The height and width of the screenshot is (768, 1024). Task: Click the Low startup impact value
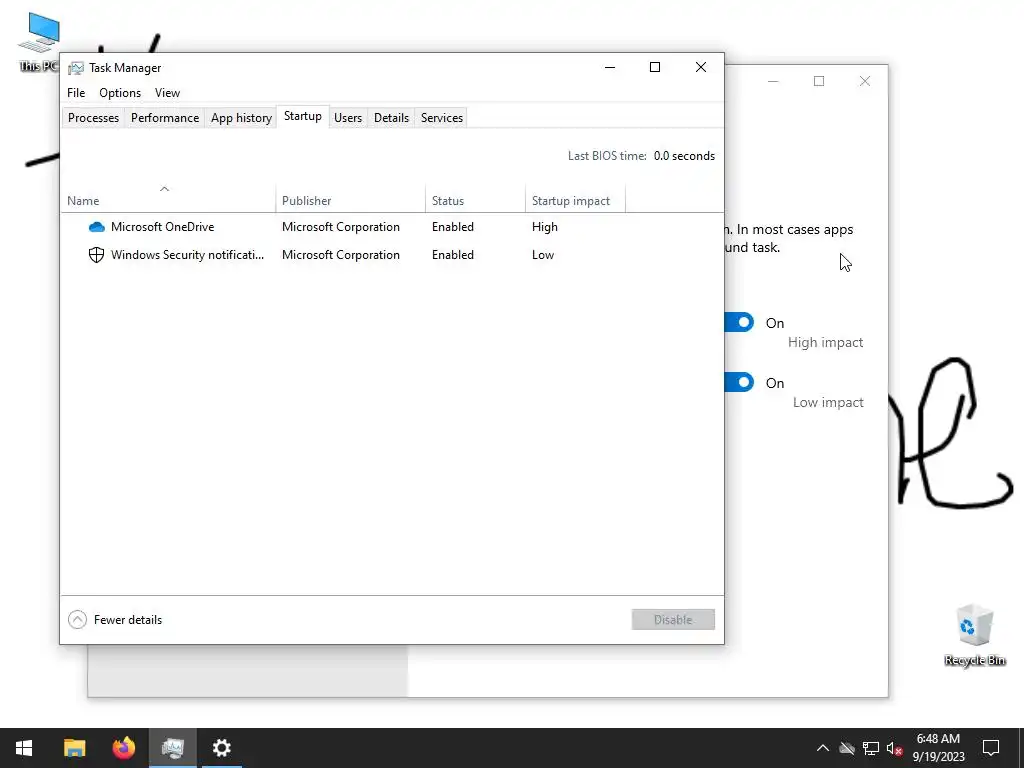[x=543, y=255]
